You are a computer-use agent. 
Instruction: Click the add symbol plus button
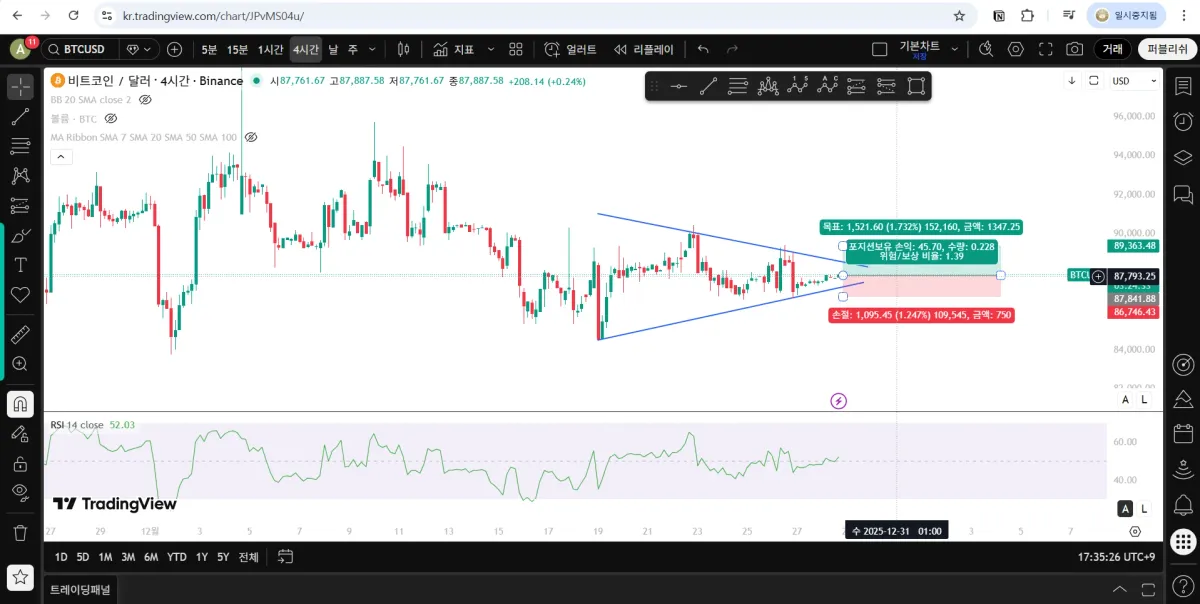tap(175, 49)
